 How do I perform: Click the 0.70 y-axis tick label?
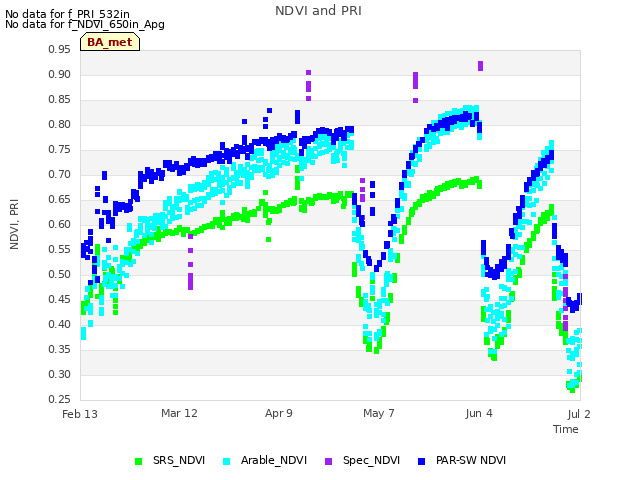pos(60,175)
